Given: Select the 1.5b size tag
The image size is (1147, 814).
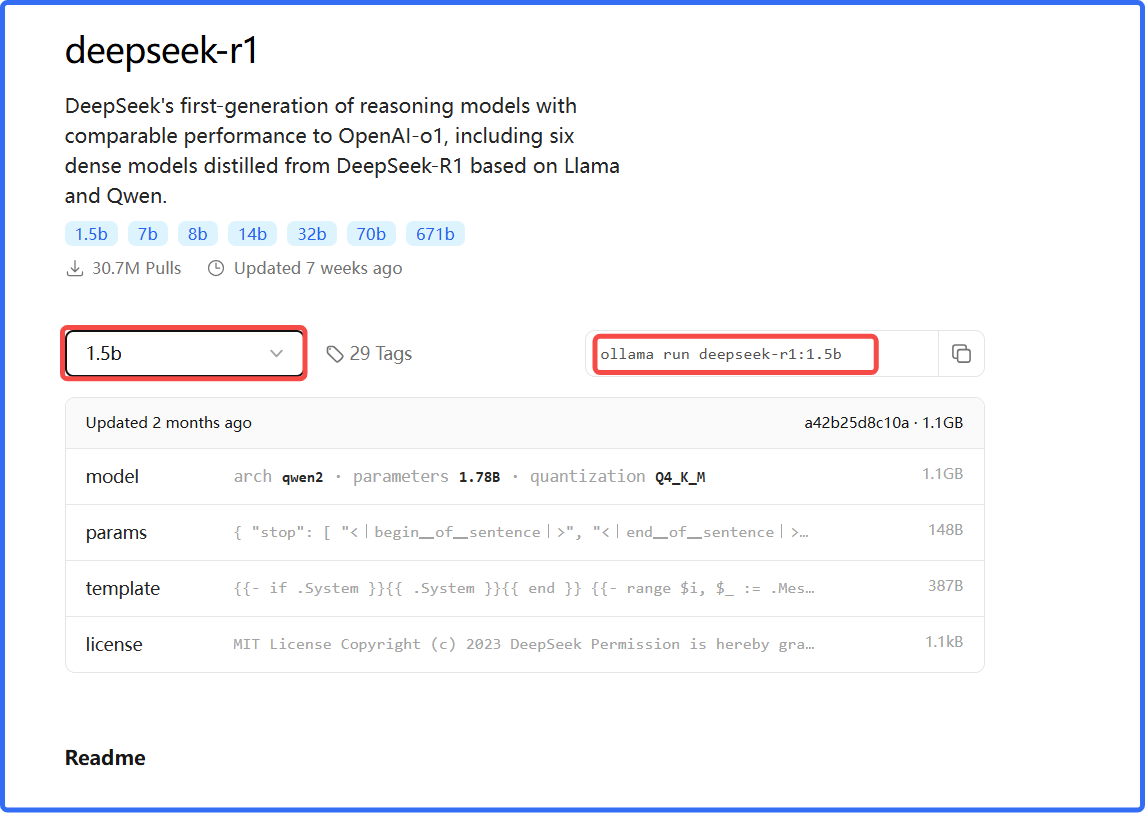Looking at the screenshot, I should pos(91,234).
